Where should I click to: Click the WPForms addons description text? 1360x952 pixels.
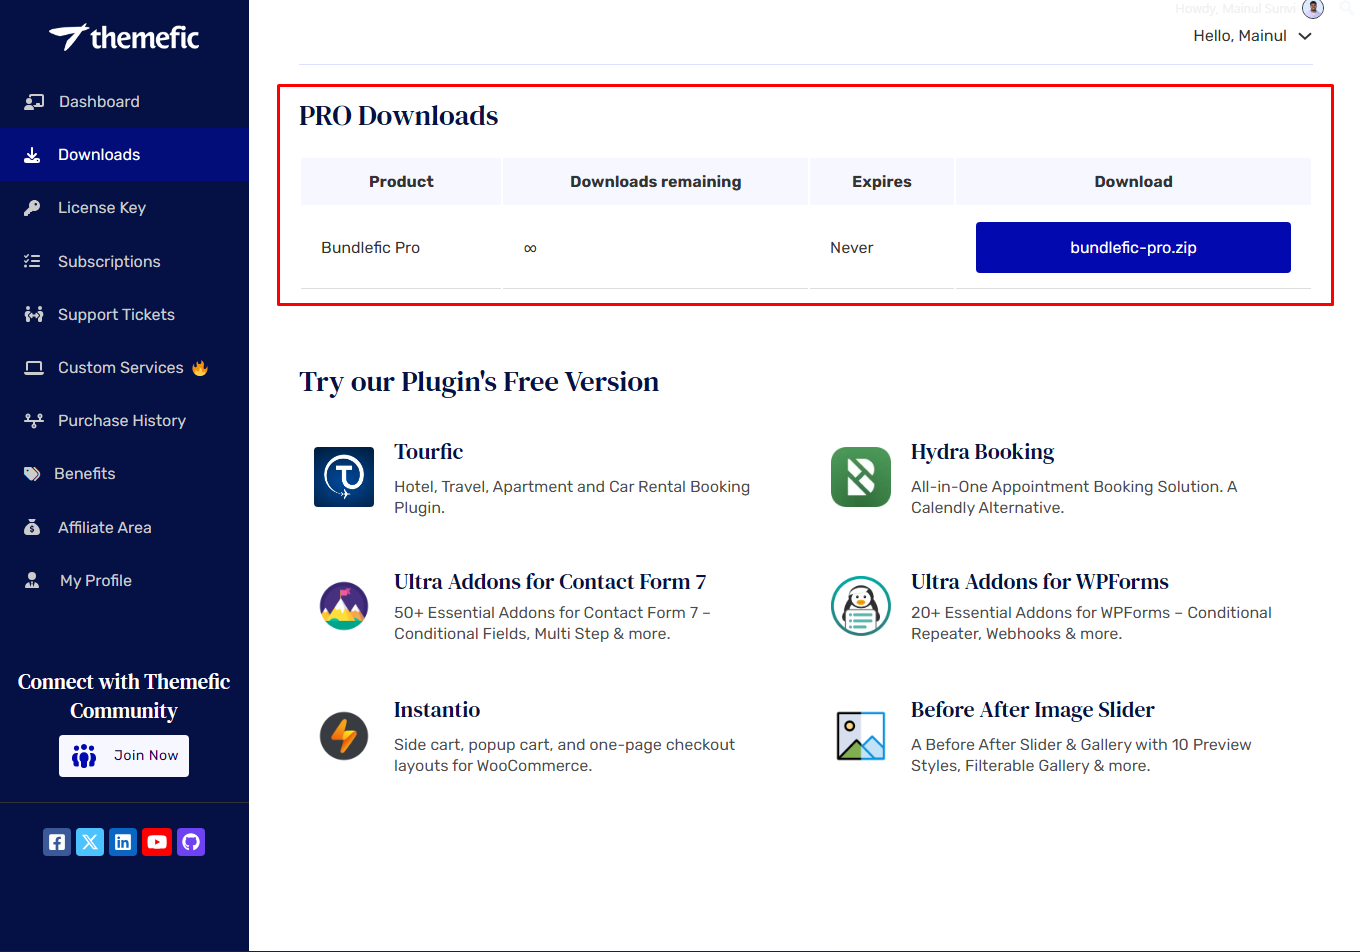(1091, 623)
